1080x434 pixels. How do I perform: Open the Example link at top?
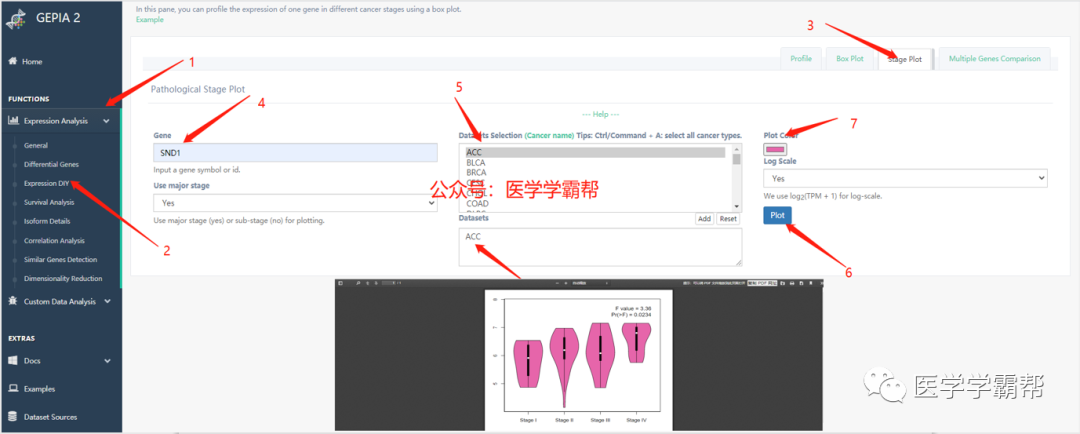pyautogui.click(x=150, y=19)
